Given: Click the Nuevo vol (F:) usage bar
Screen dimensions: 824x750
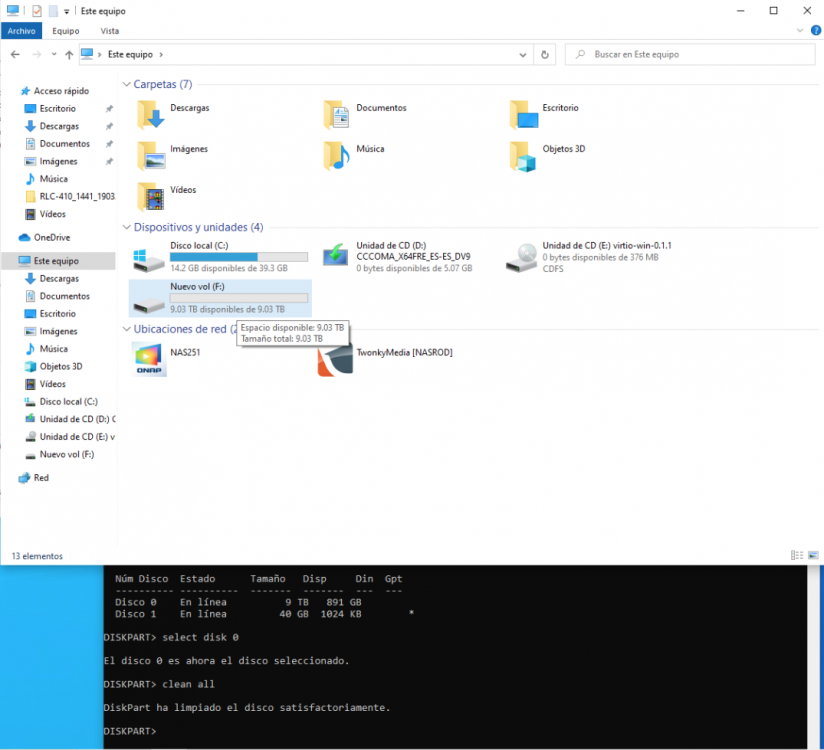Looking at the screenshot, I should click(x=239, y=298).
